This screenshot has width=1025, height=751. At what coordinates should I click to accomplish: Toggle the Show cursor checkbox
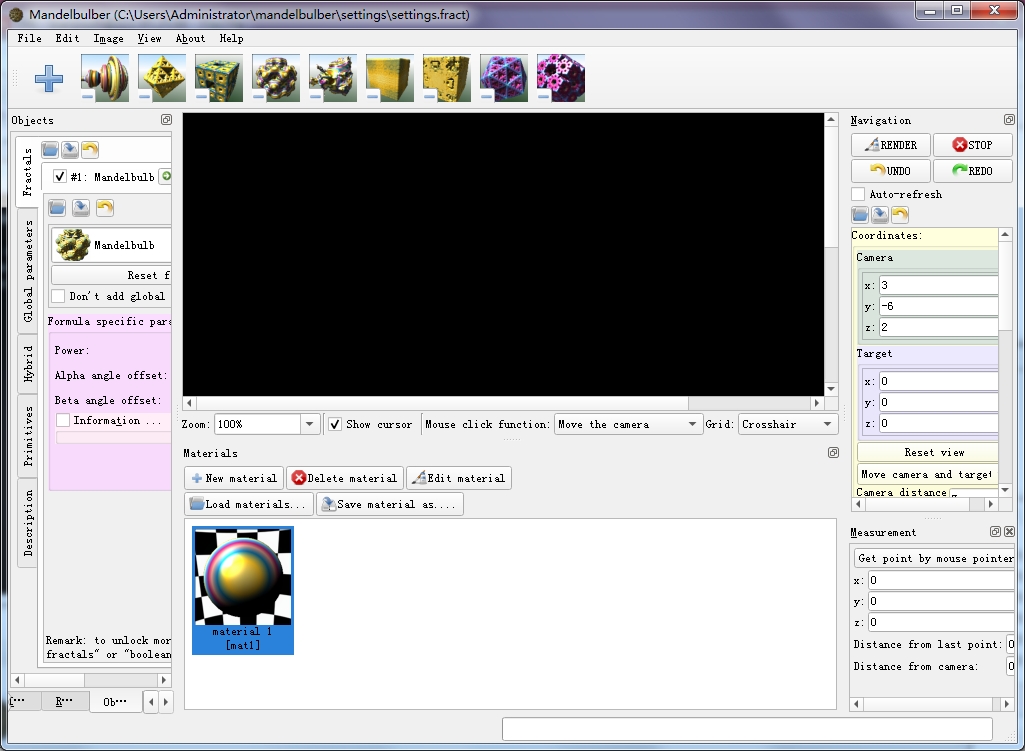tap(335, 424)
